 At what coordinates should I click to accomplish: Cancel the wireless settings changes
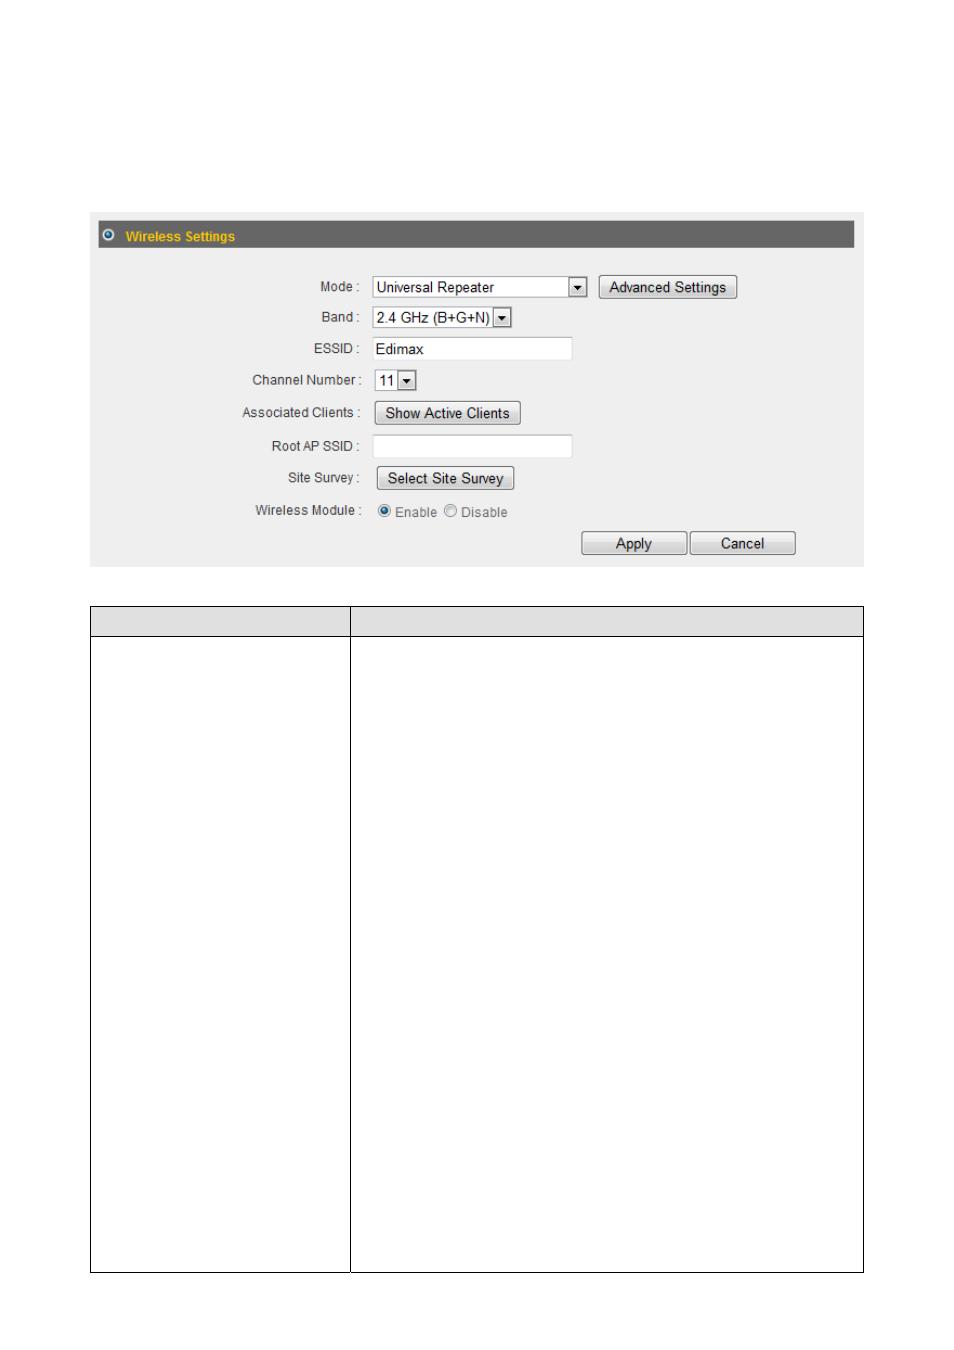point(742,543)
